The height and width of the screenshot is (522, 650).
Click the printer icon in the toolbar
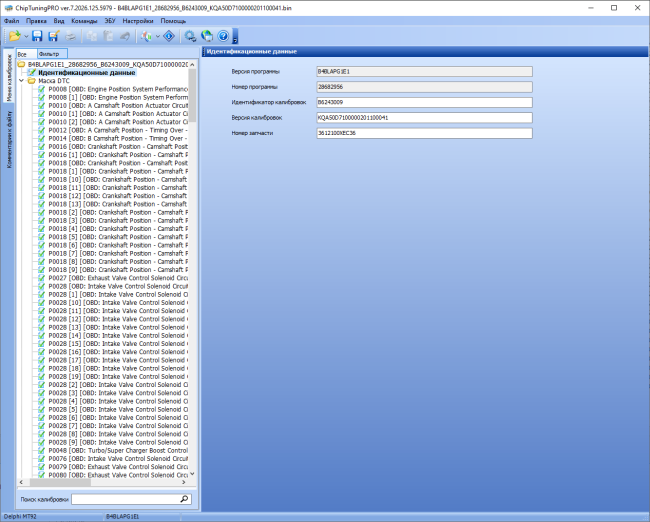[x=71, y=36]
